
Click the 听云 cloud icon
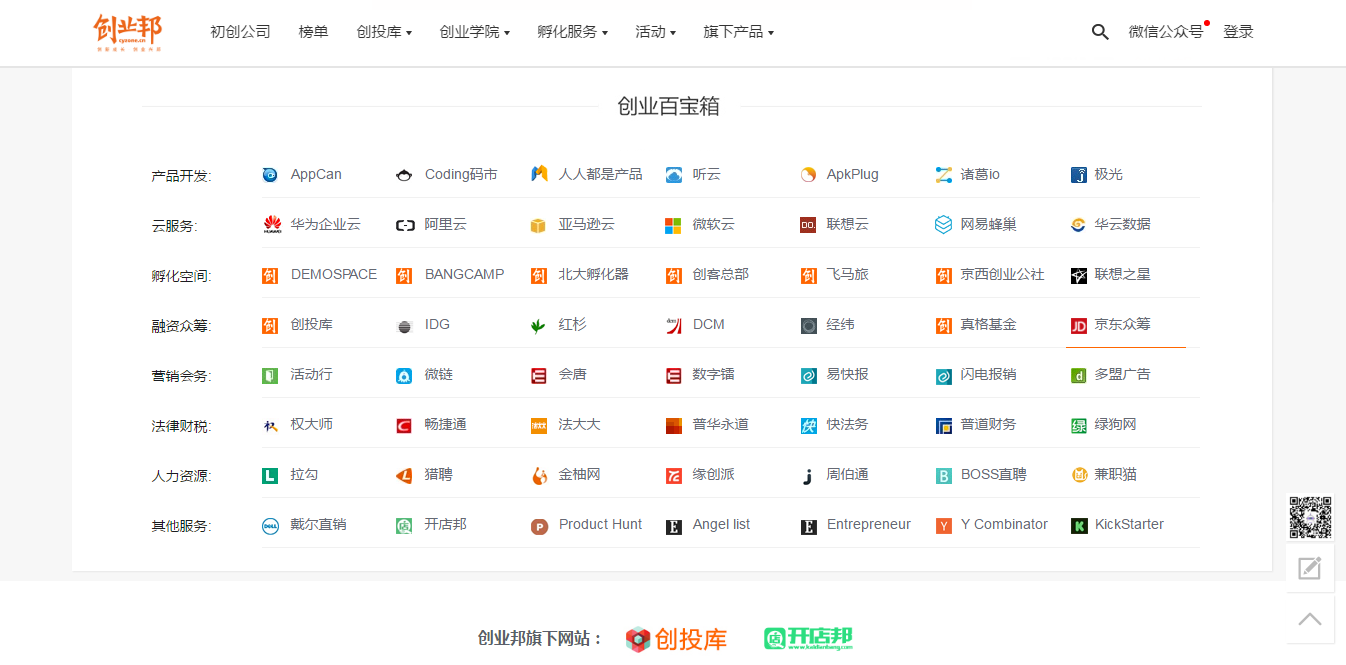[x=674, y=175]
